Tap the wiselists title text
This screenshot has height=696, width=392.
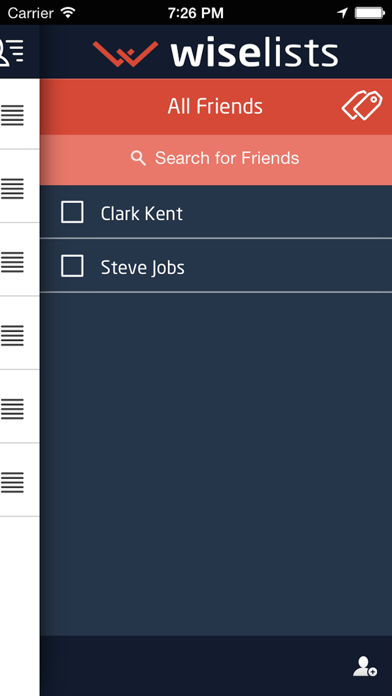point(254,54)
